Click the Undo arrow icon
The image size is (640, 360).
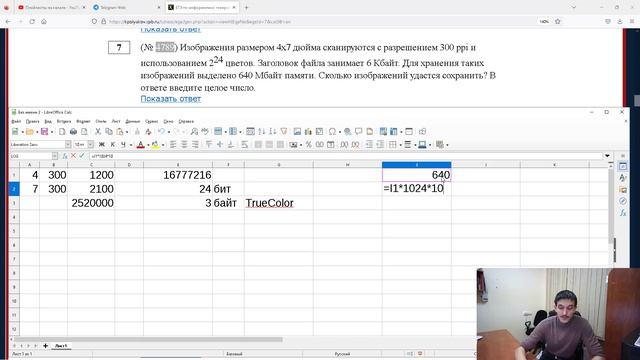point(161,131)
